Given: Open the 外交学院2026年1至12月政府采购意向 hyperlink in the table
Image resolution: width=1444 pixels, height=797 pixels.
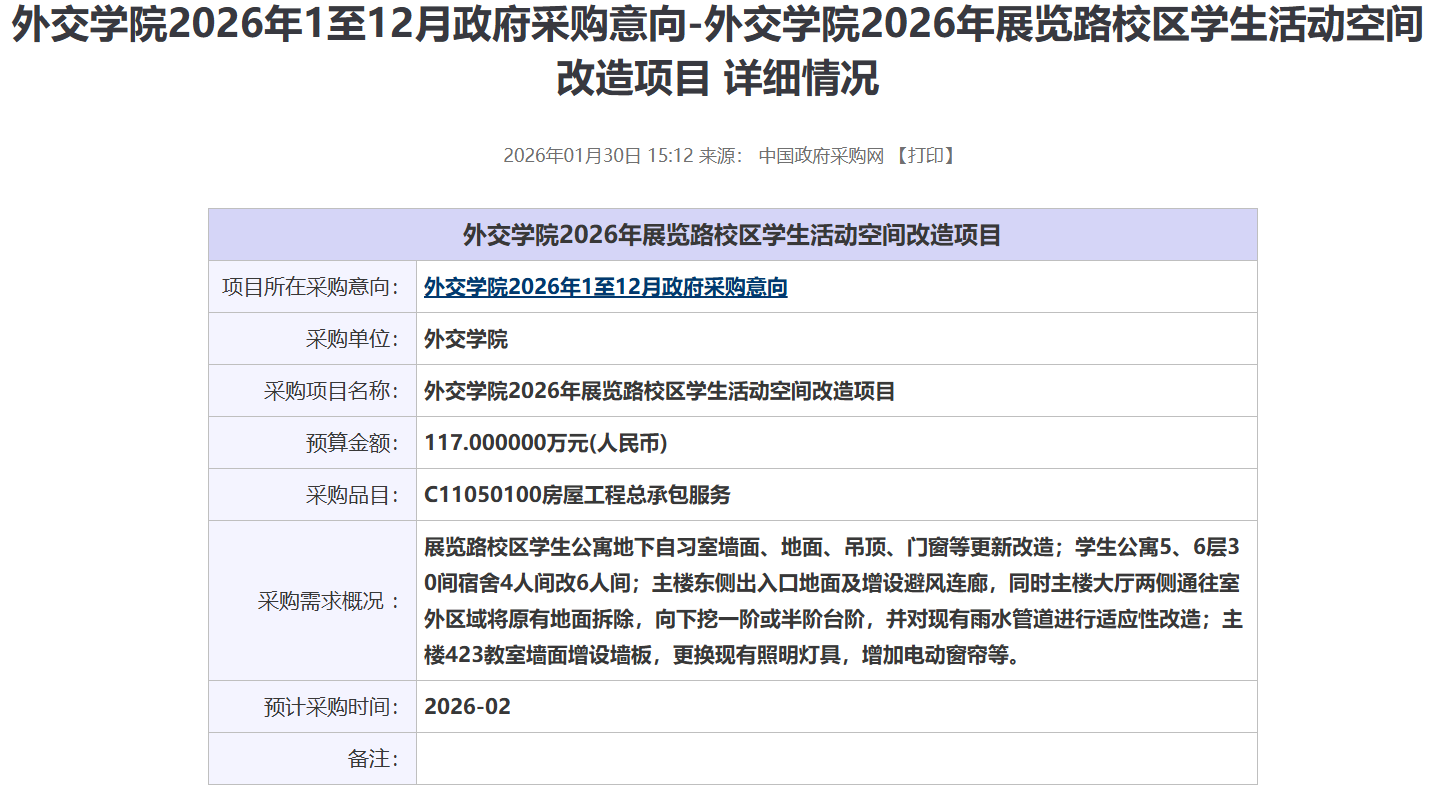Looking at the screenshot, I should click(x=605, y=288).
